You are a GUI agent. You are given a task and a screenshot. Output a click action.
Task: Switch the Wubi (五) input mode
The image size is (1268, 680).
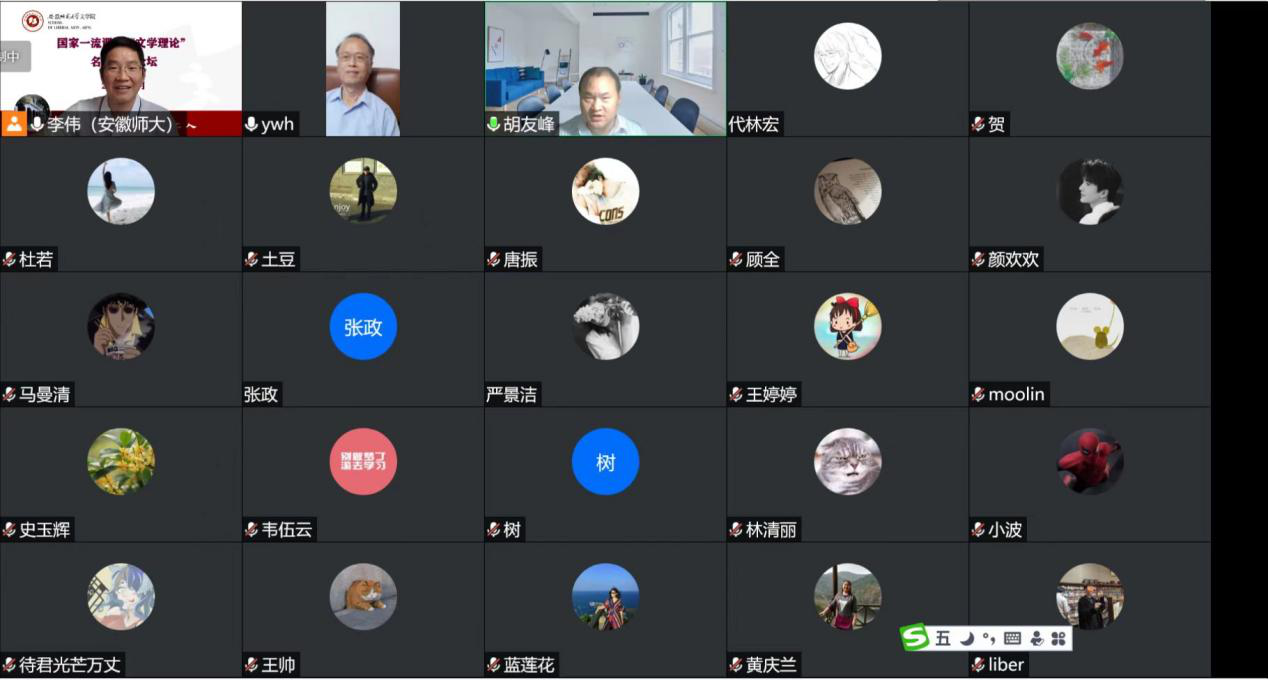pos(943,638)
